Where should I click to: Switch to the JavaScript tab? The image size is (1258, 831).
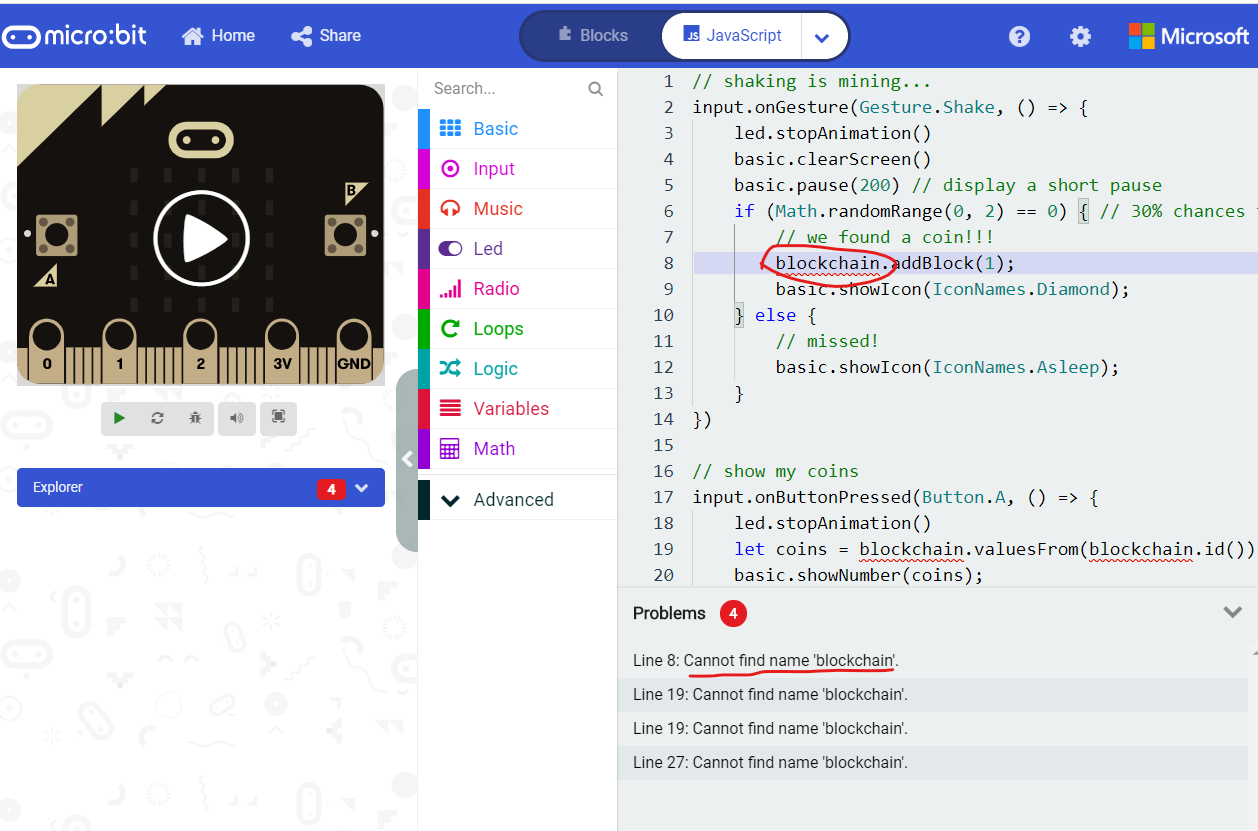pyautogui.click(x=731, y=35)
